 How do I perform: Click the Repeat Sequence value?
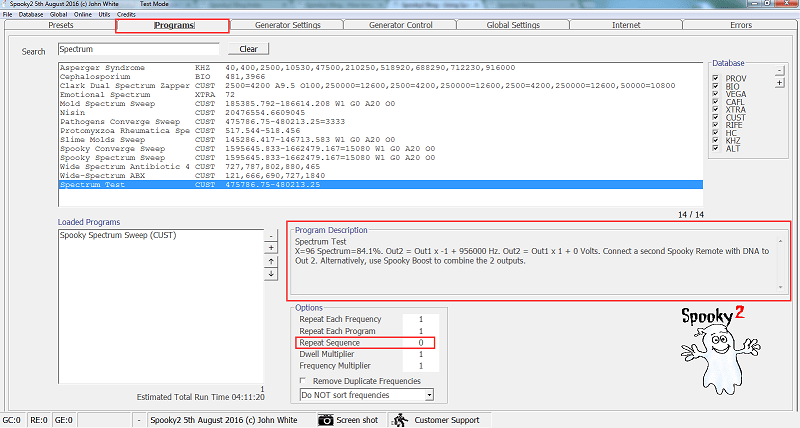(420, 343)
